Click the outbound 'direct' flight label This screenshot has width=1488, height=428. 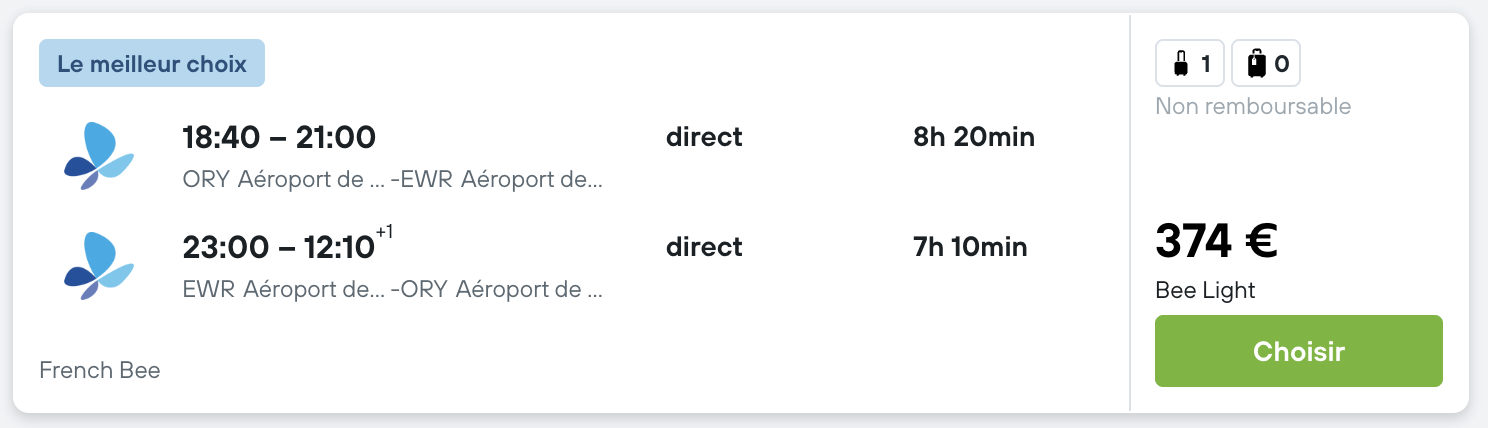[704, 137]
